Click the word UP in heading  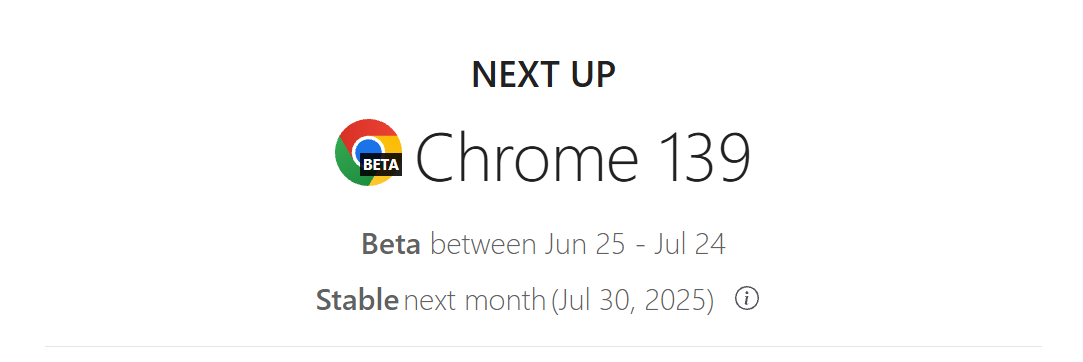pos(594,74)
